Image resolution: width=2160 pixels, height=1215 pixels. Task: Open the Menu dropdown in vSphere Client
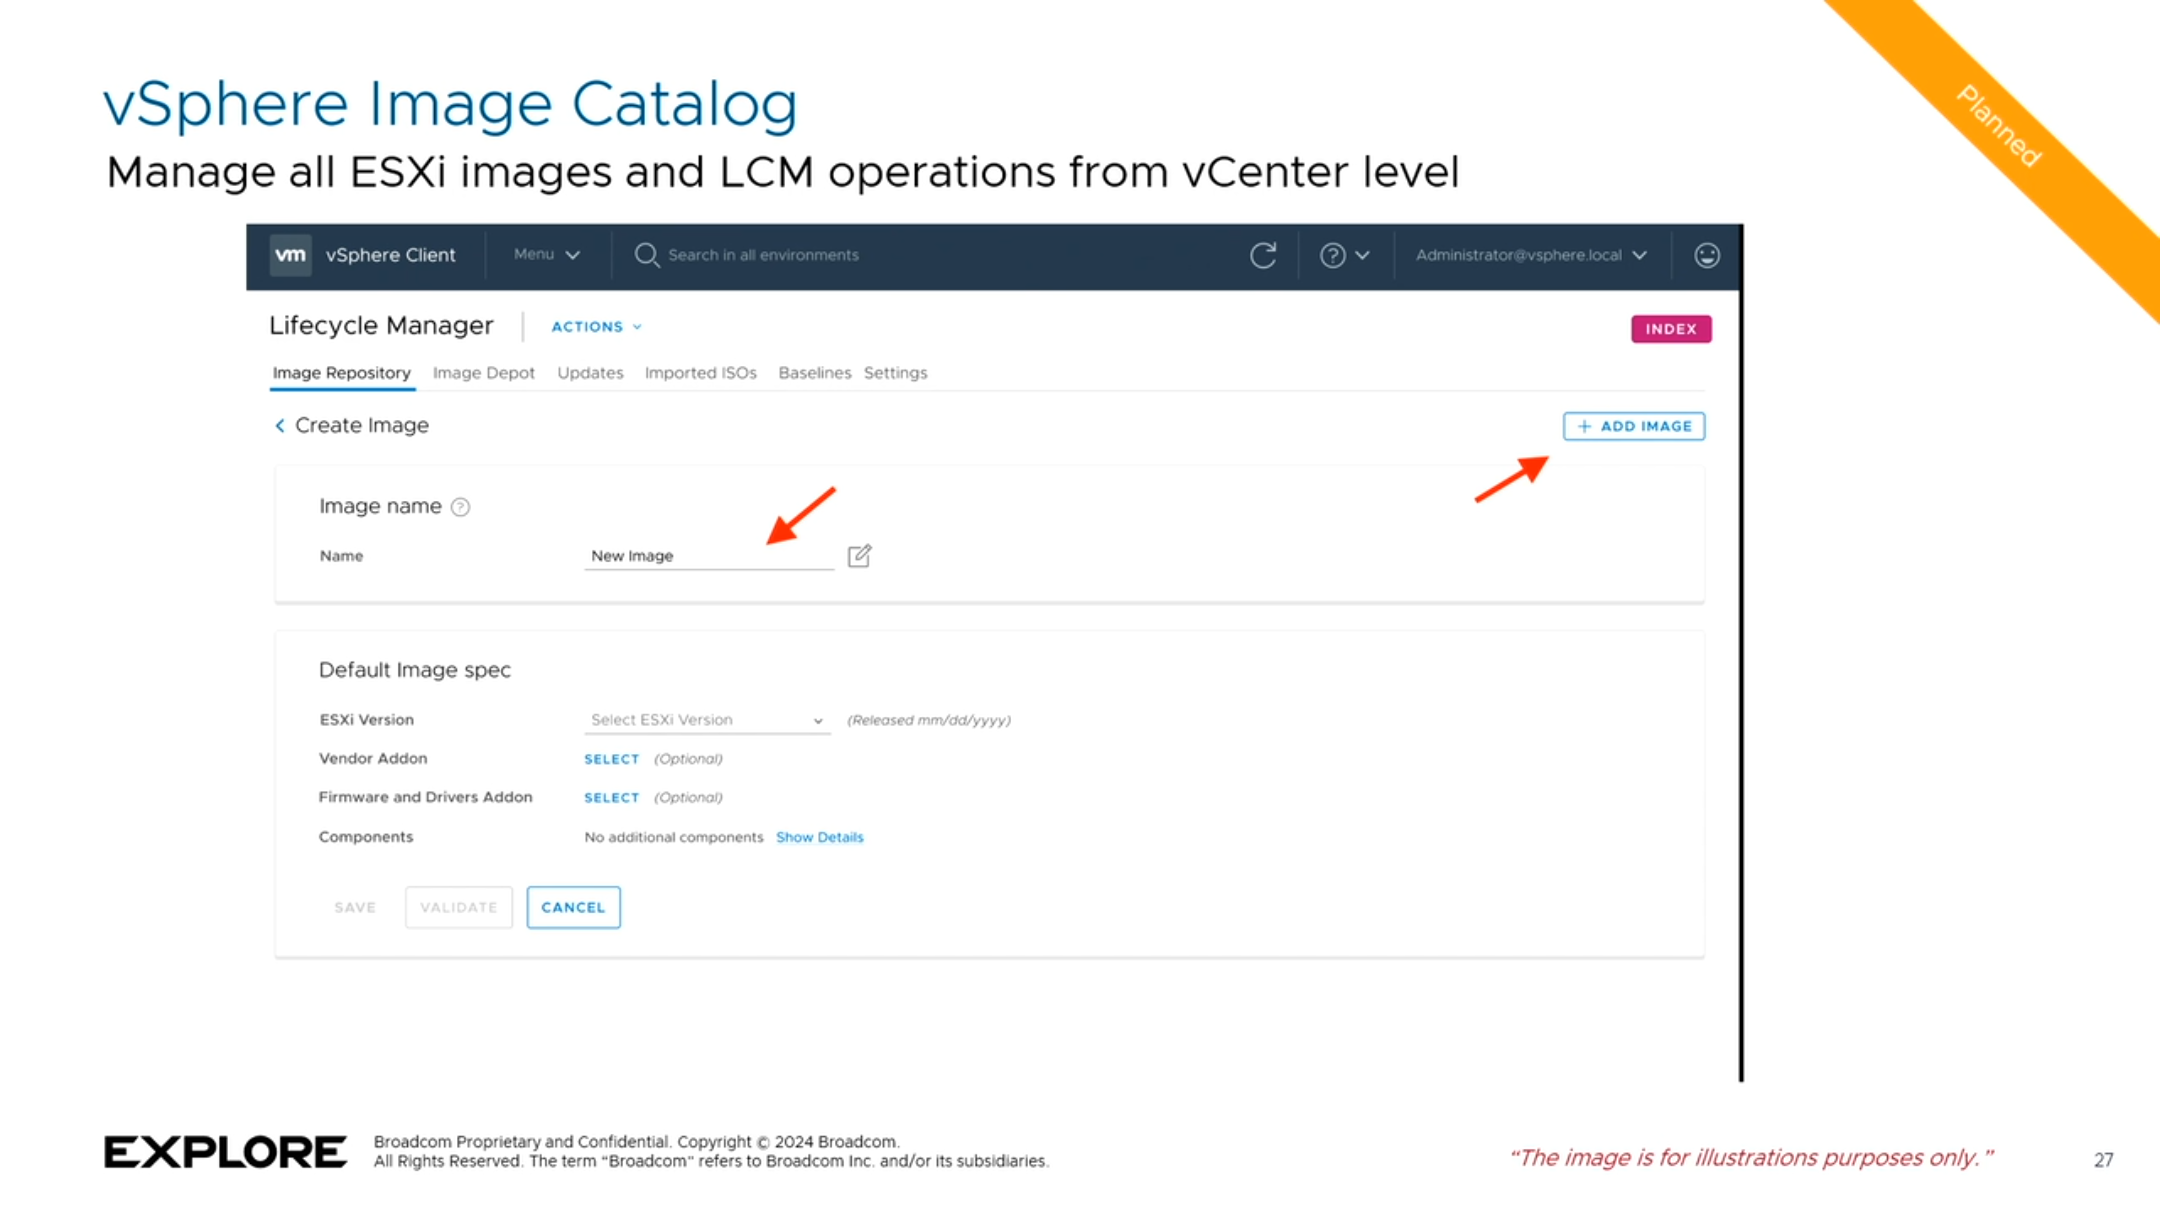540,255
